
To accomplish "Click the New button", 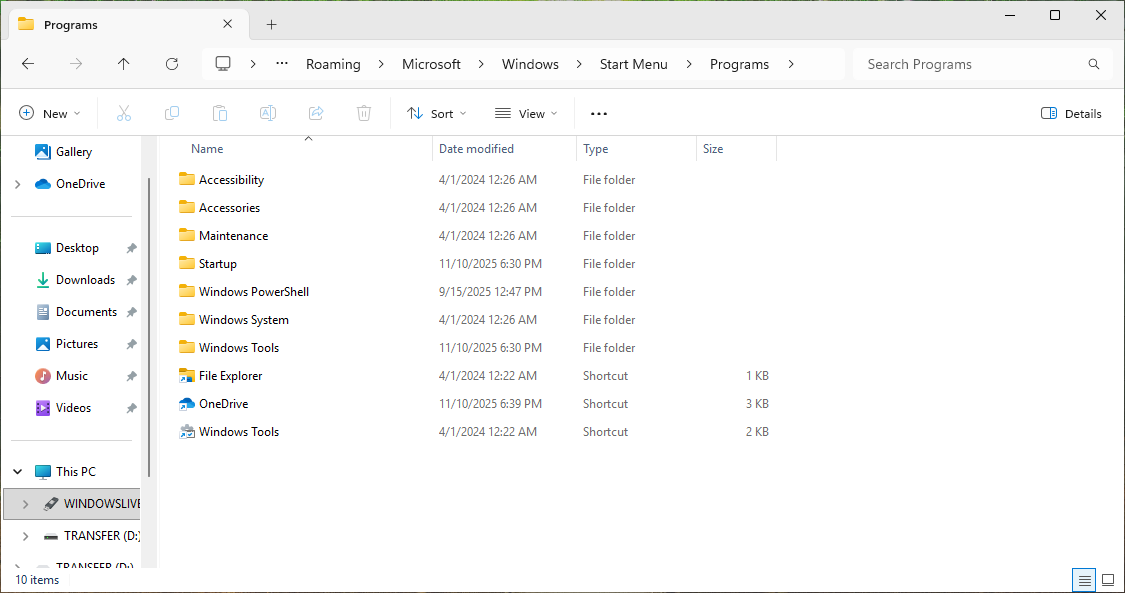I will tap(50, 114).
